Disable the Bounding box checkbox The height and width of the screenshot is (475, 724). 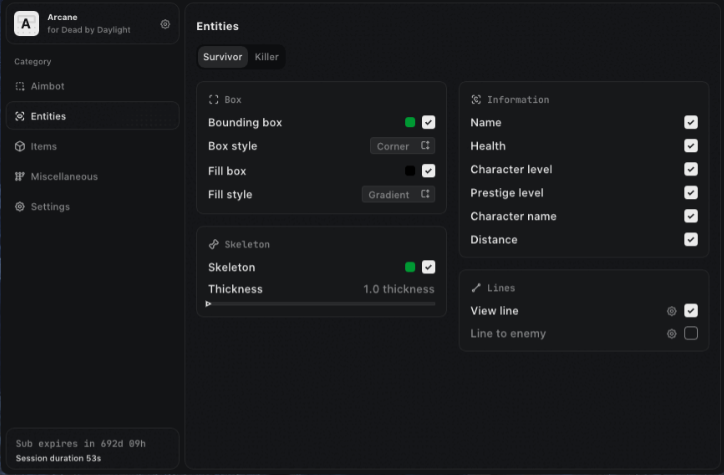tap(428, 123)
